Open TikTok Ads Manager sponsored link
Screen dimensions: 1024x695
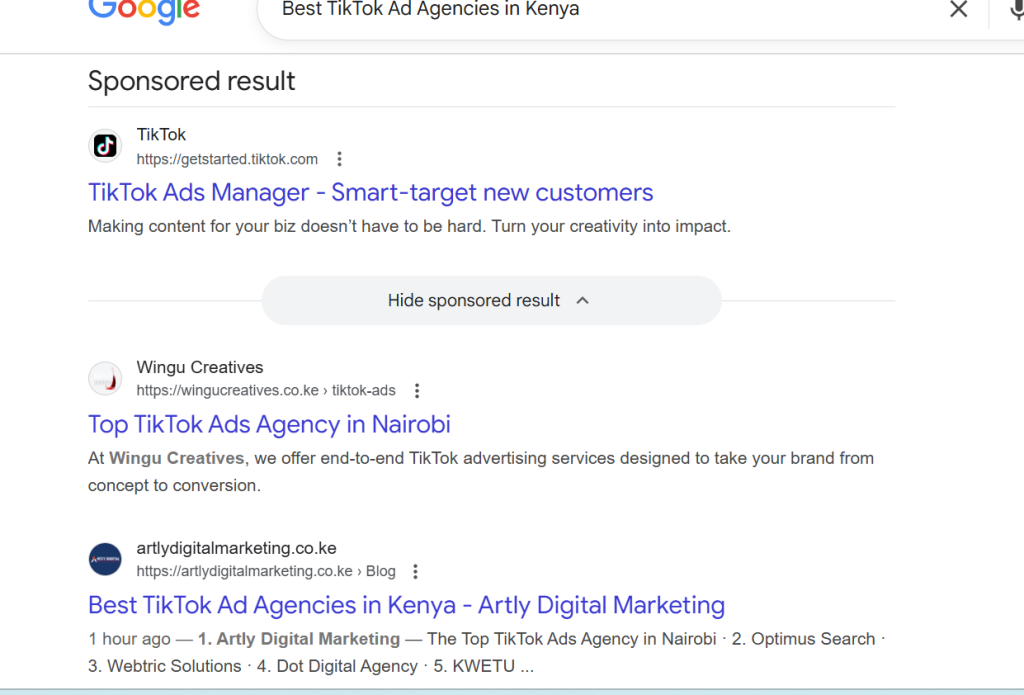pos(370,193)
